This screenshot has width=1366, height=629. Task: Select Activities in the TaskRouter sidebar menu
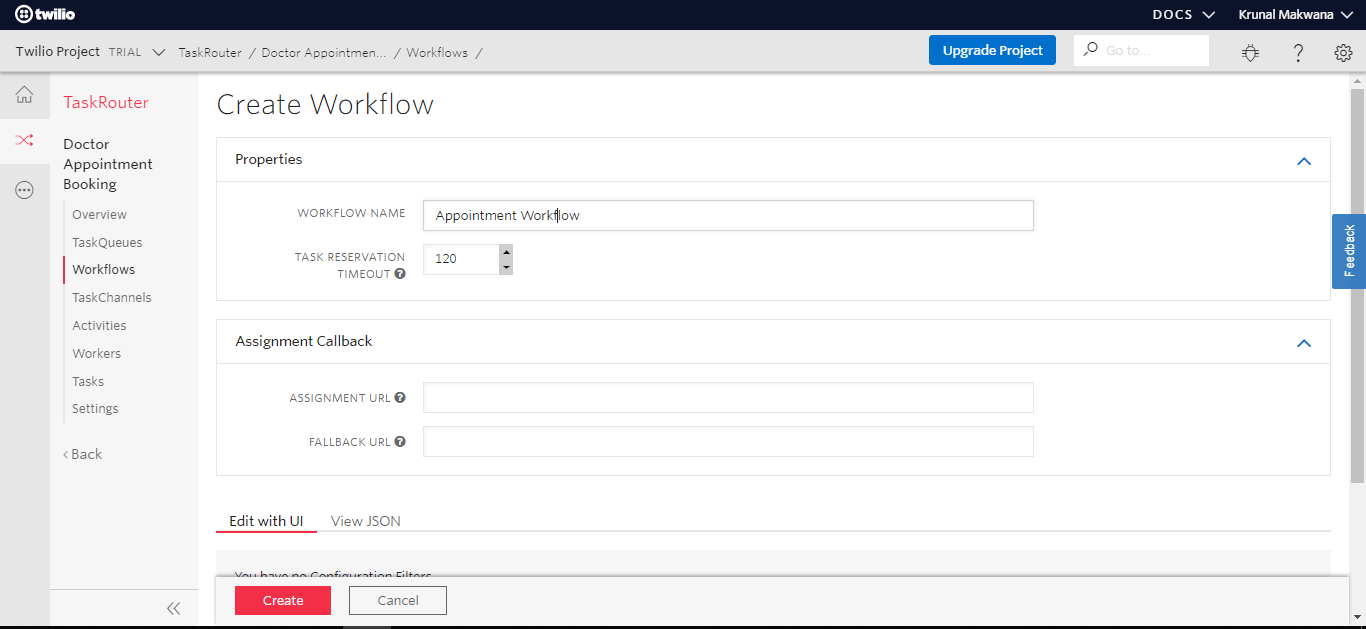tap(99, 325)
